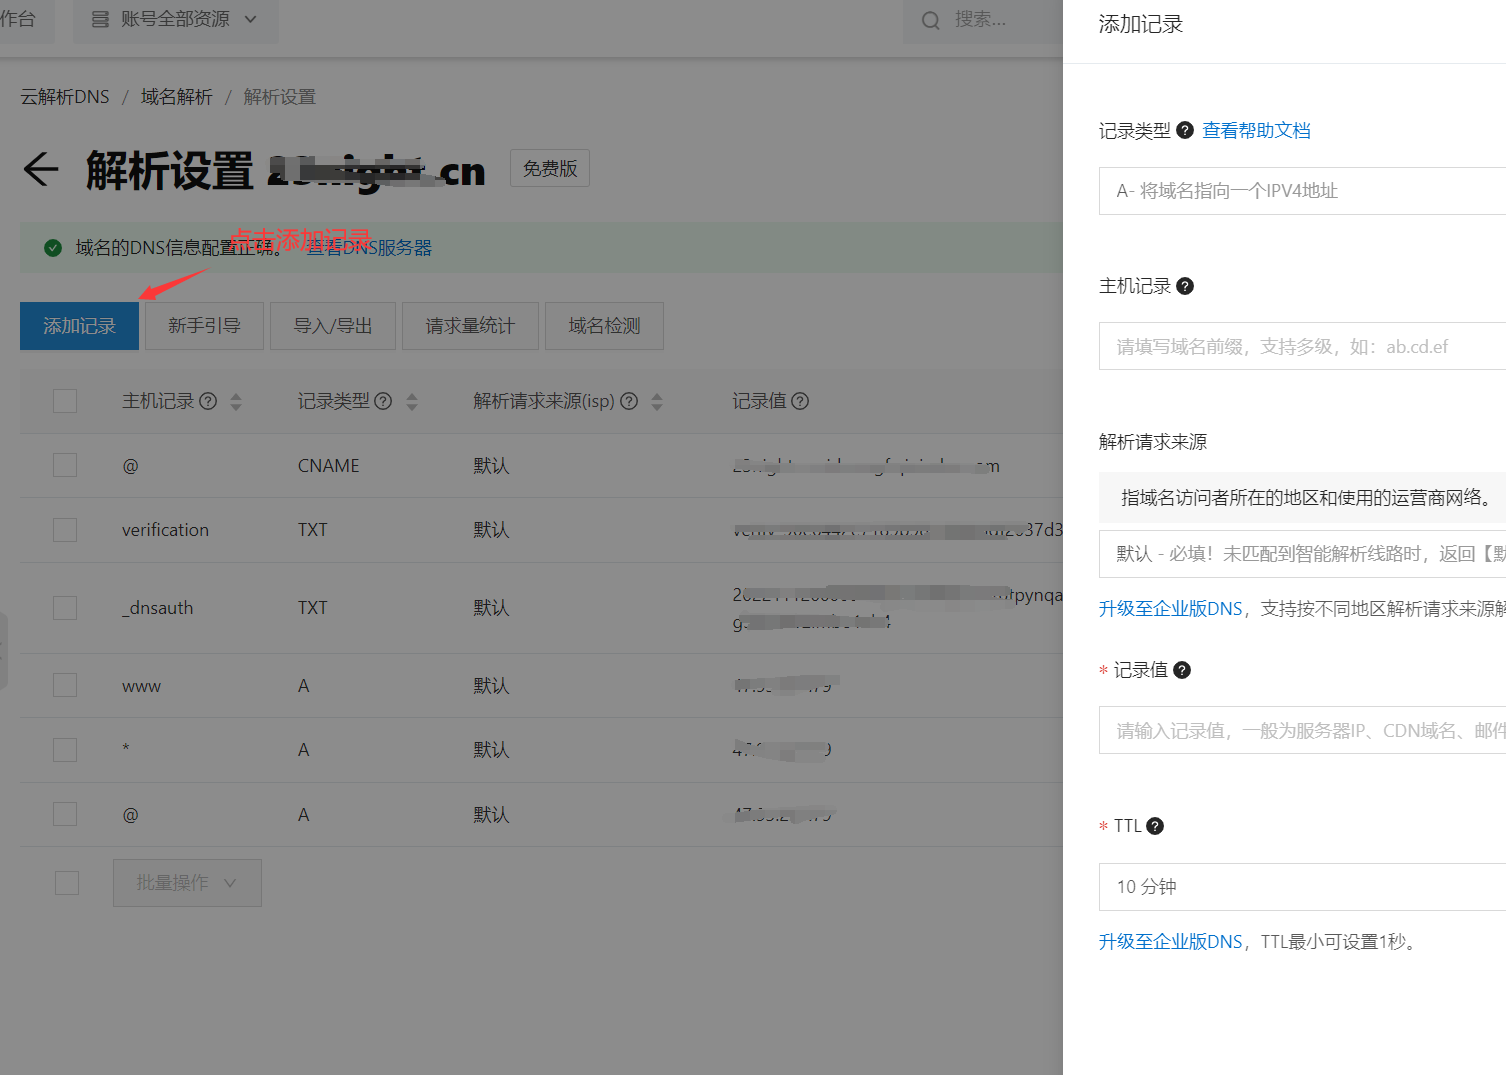
Task: Click the 新手引导 button
Action: tap(204, 326)
